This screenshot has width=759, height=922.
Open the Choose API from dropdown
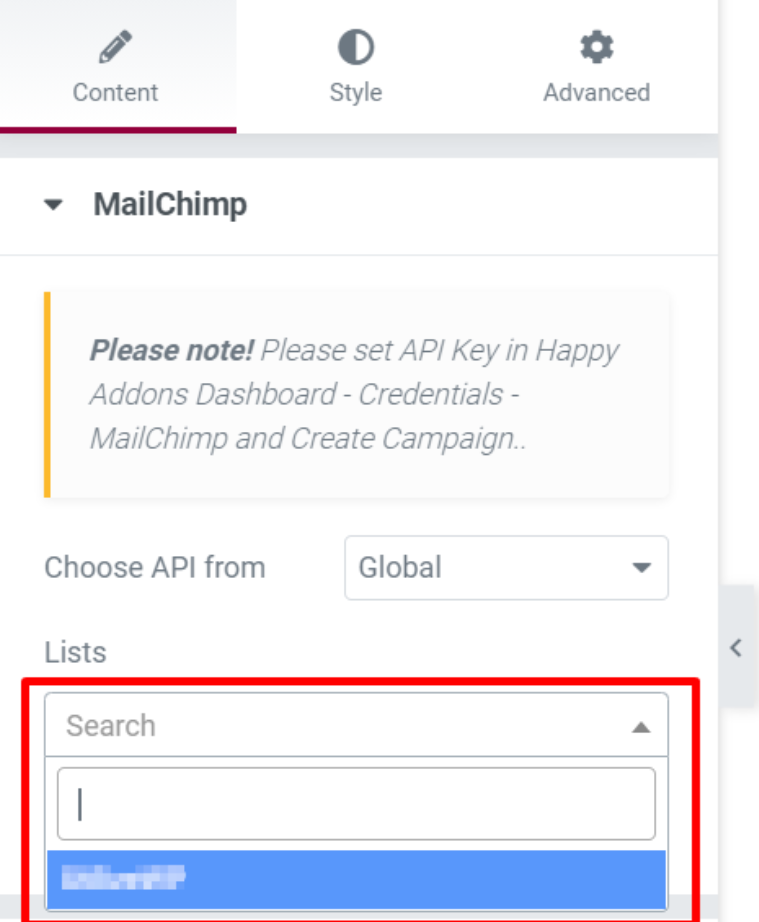(x=506, y=568)
